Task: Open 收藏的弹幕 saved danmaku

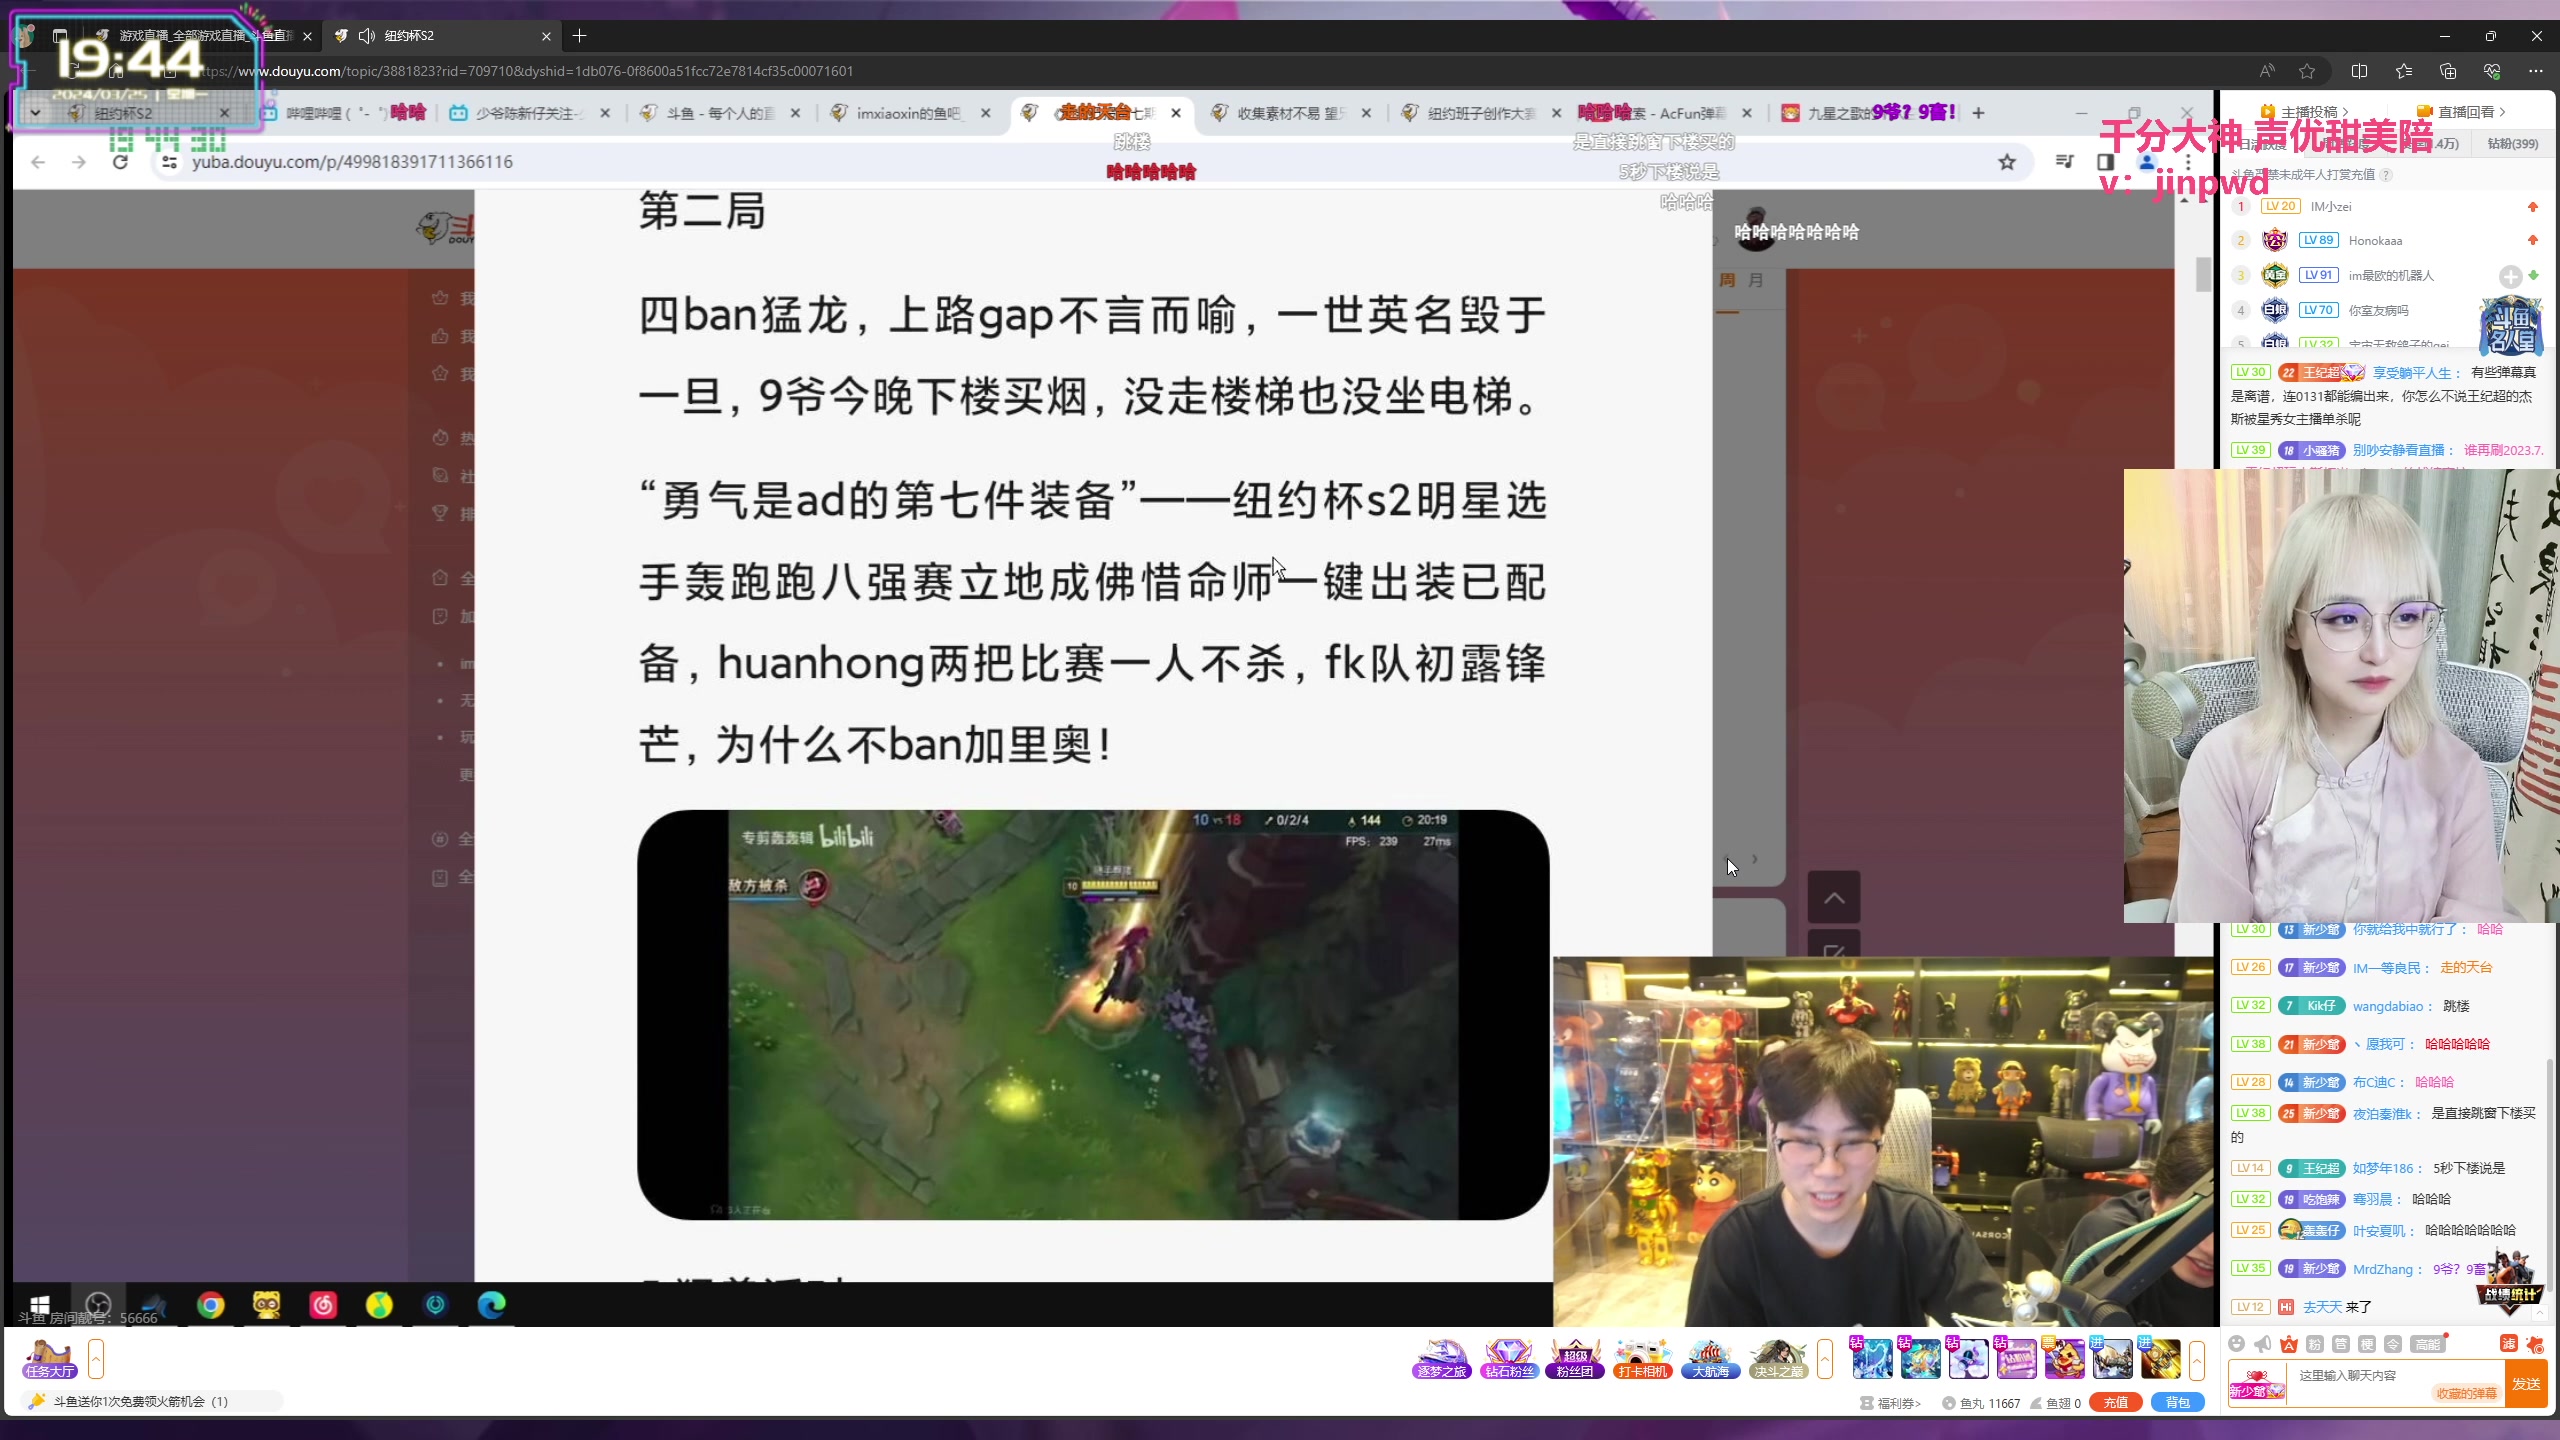Action: click(2467, 1393)
